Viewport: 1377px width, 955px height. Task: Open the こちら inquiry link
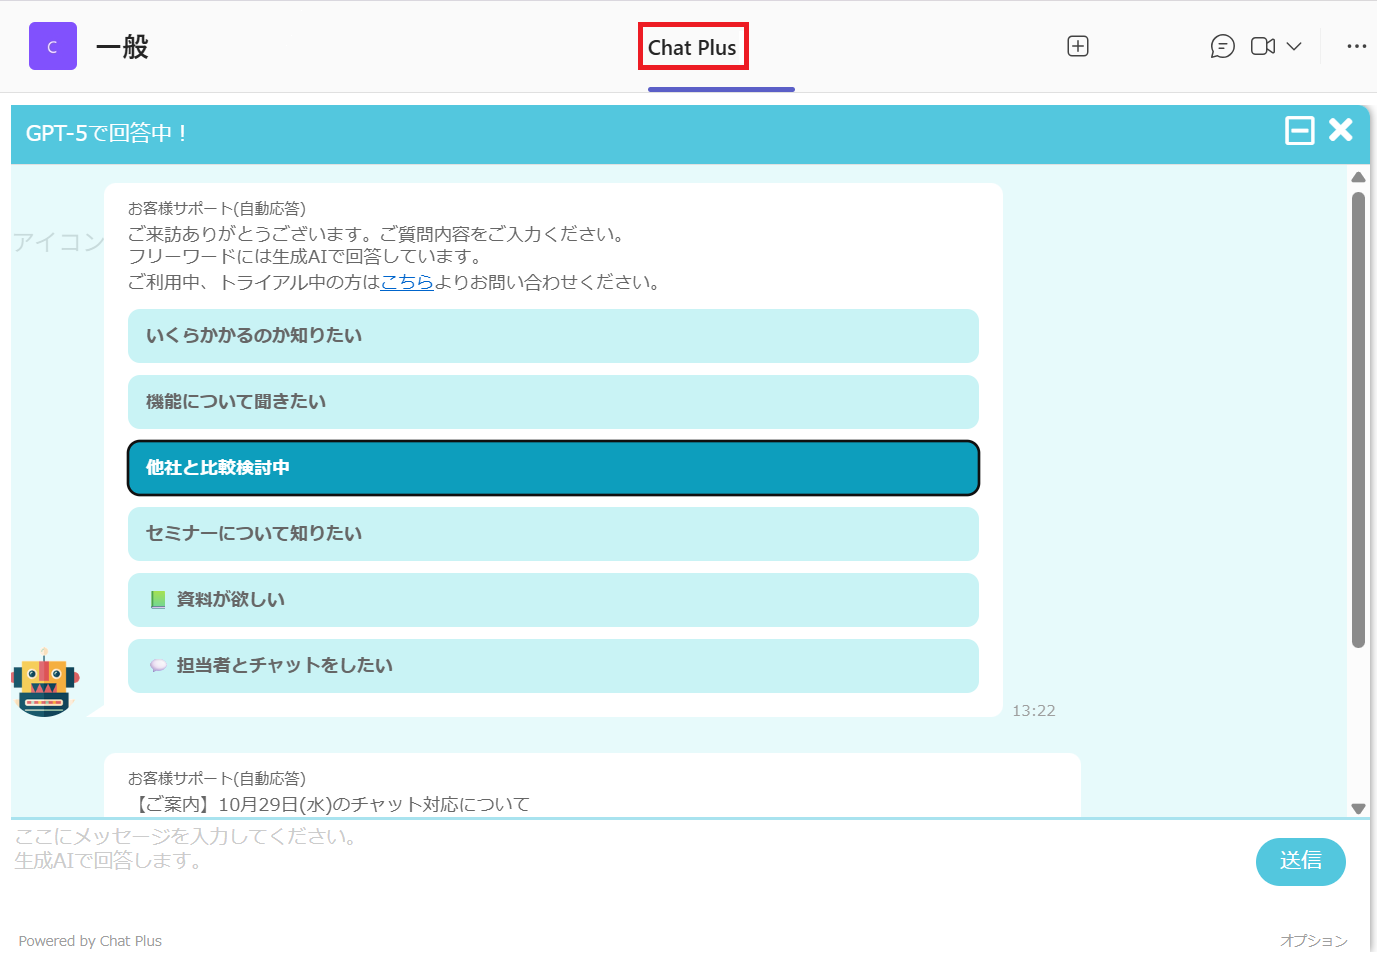point(407,283)
